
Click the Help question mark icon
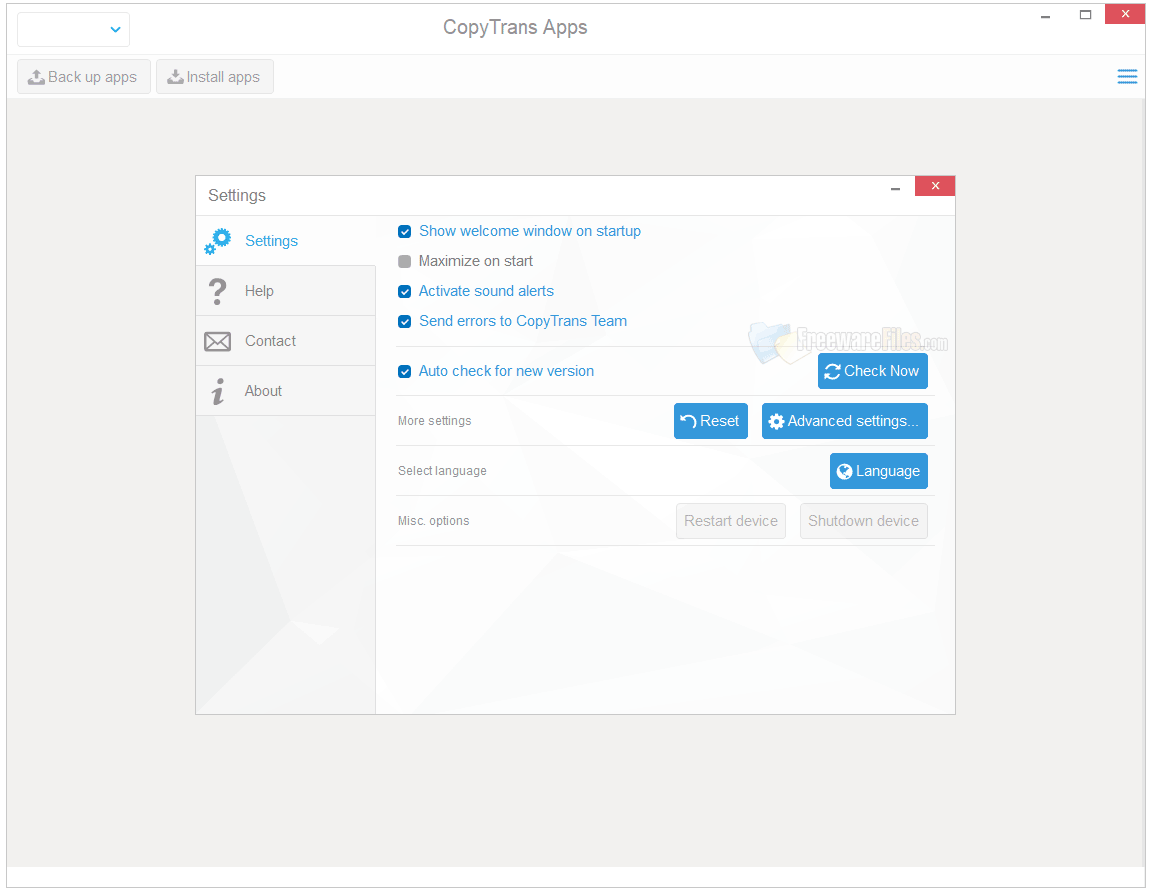(x=218, y=290)
